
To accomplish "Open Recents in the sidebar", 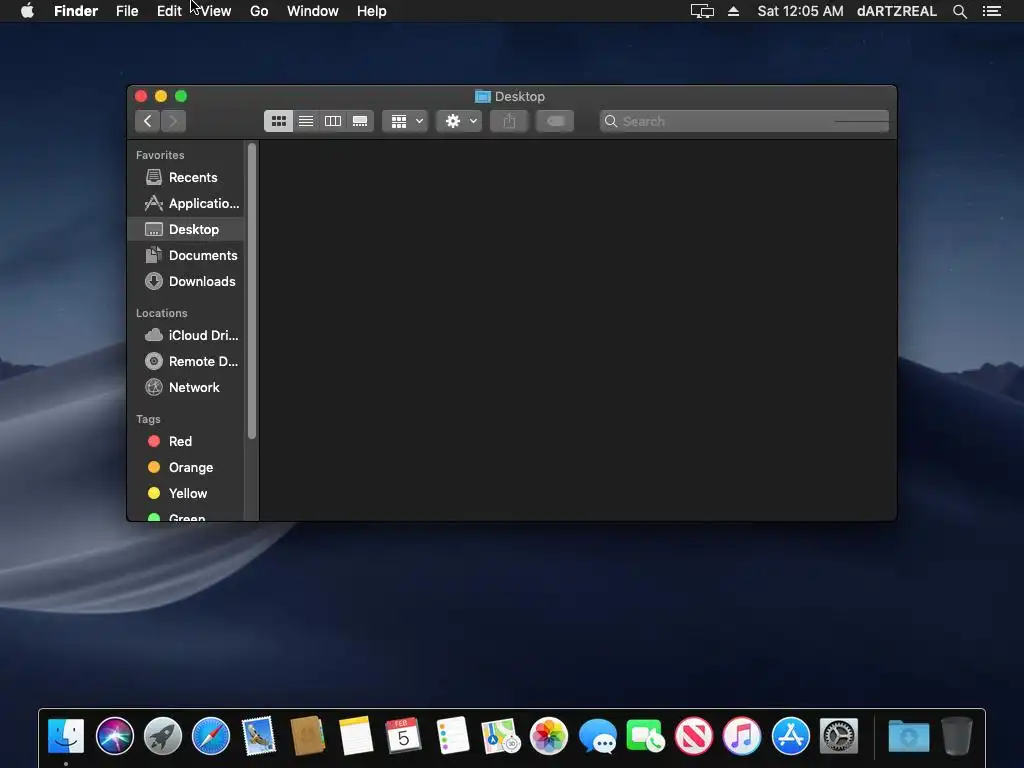I will (x=185, y=178).
